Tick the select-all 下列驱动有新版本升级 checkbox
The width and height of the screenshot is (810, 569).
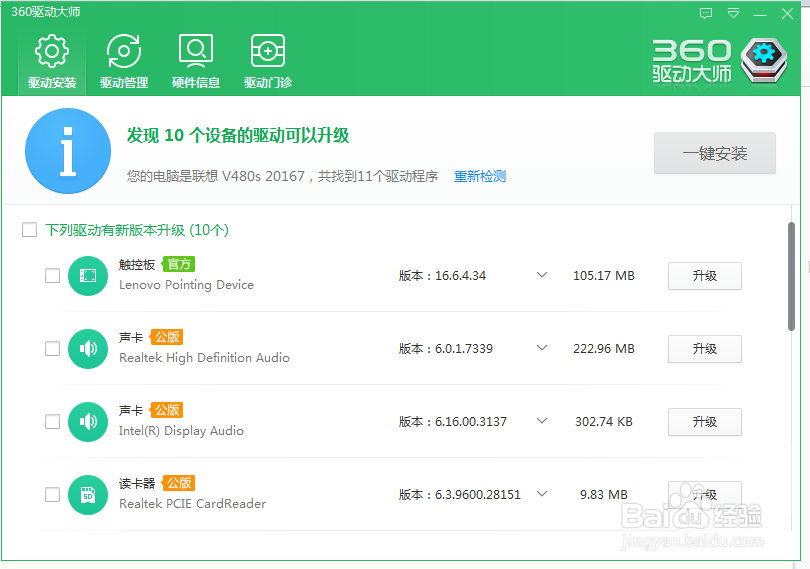click(29, 229)
